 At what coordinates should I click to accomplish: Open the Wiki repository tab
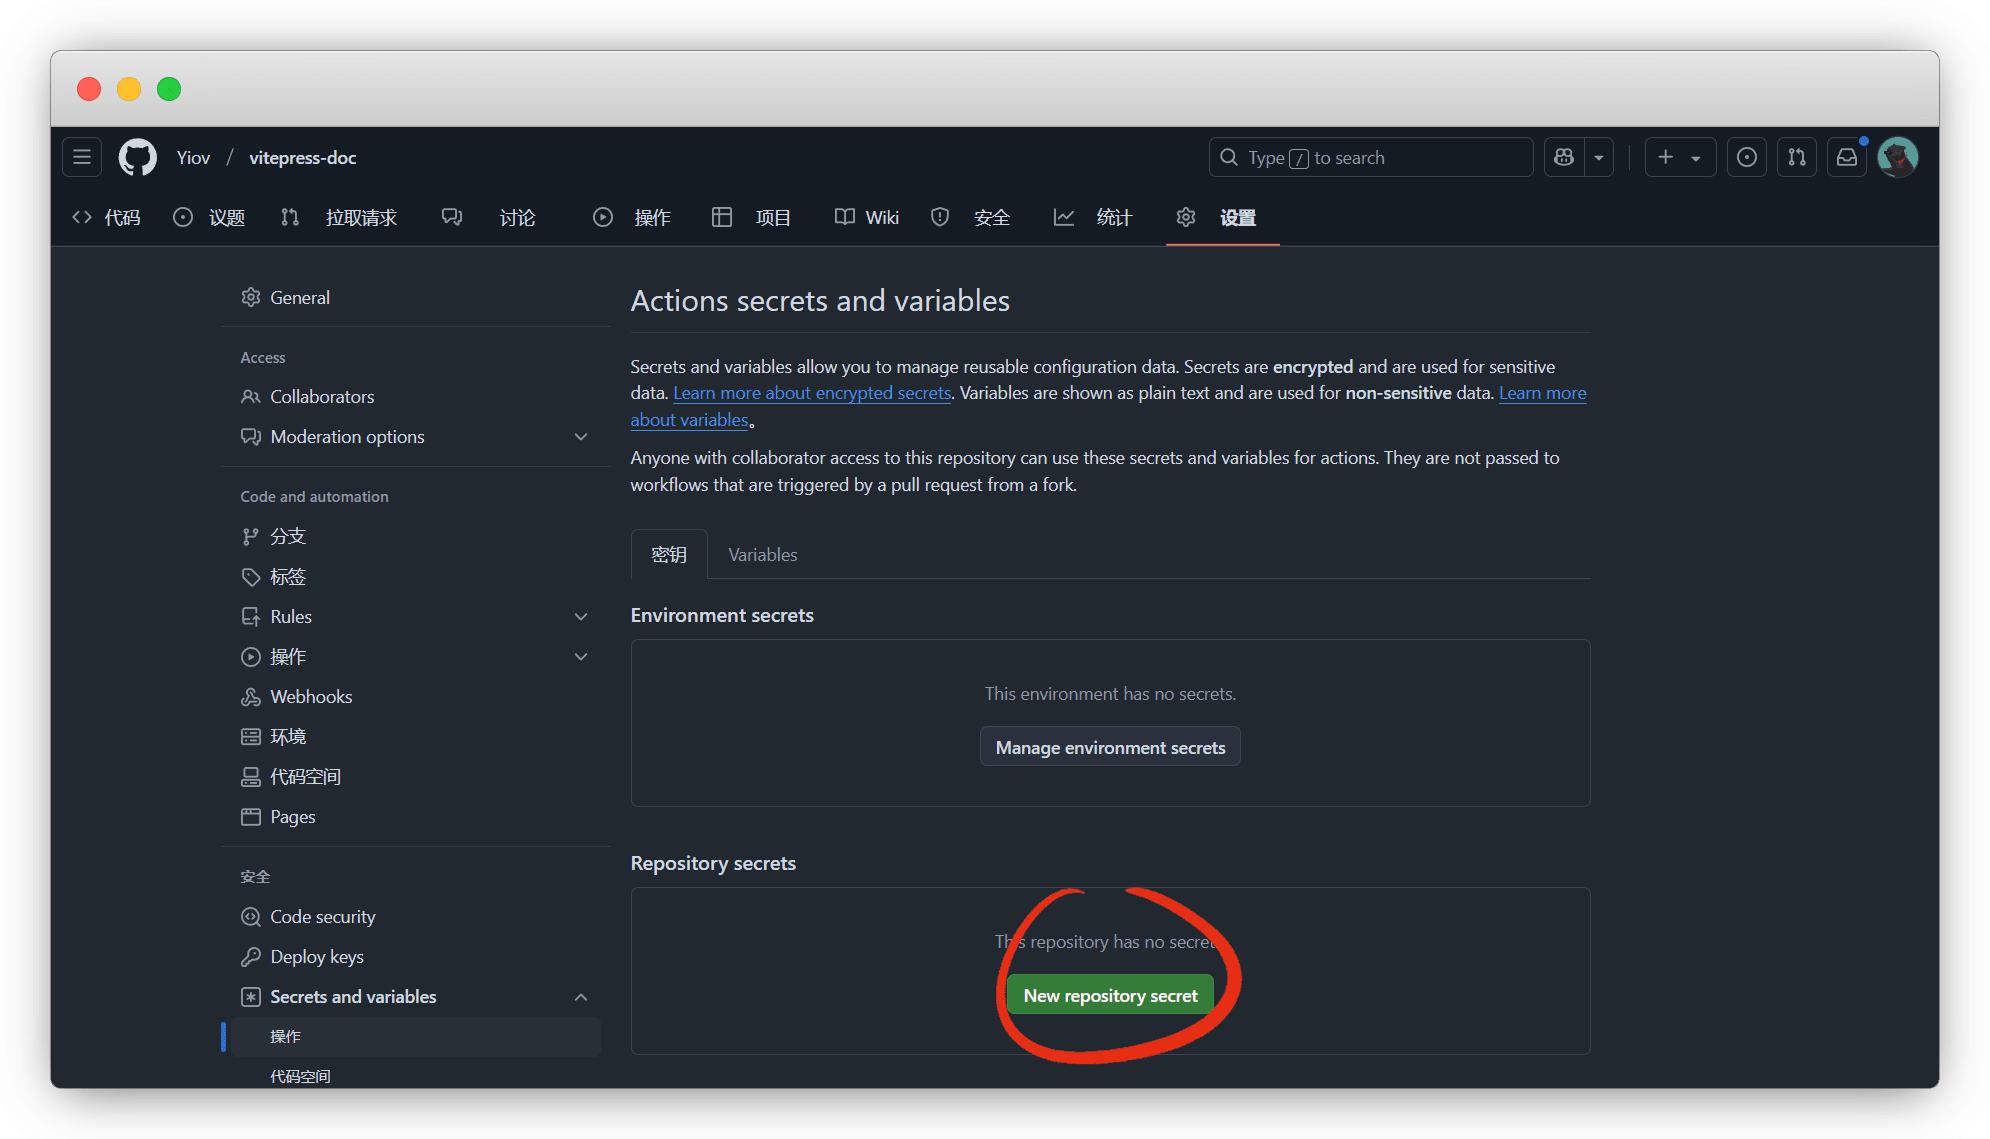pos(867,217)
